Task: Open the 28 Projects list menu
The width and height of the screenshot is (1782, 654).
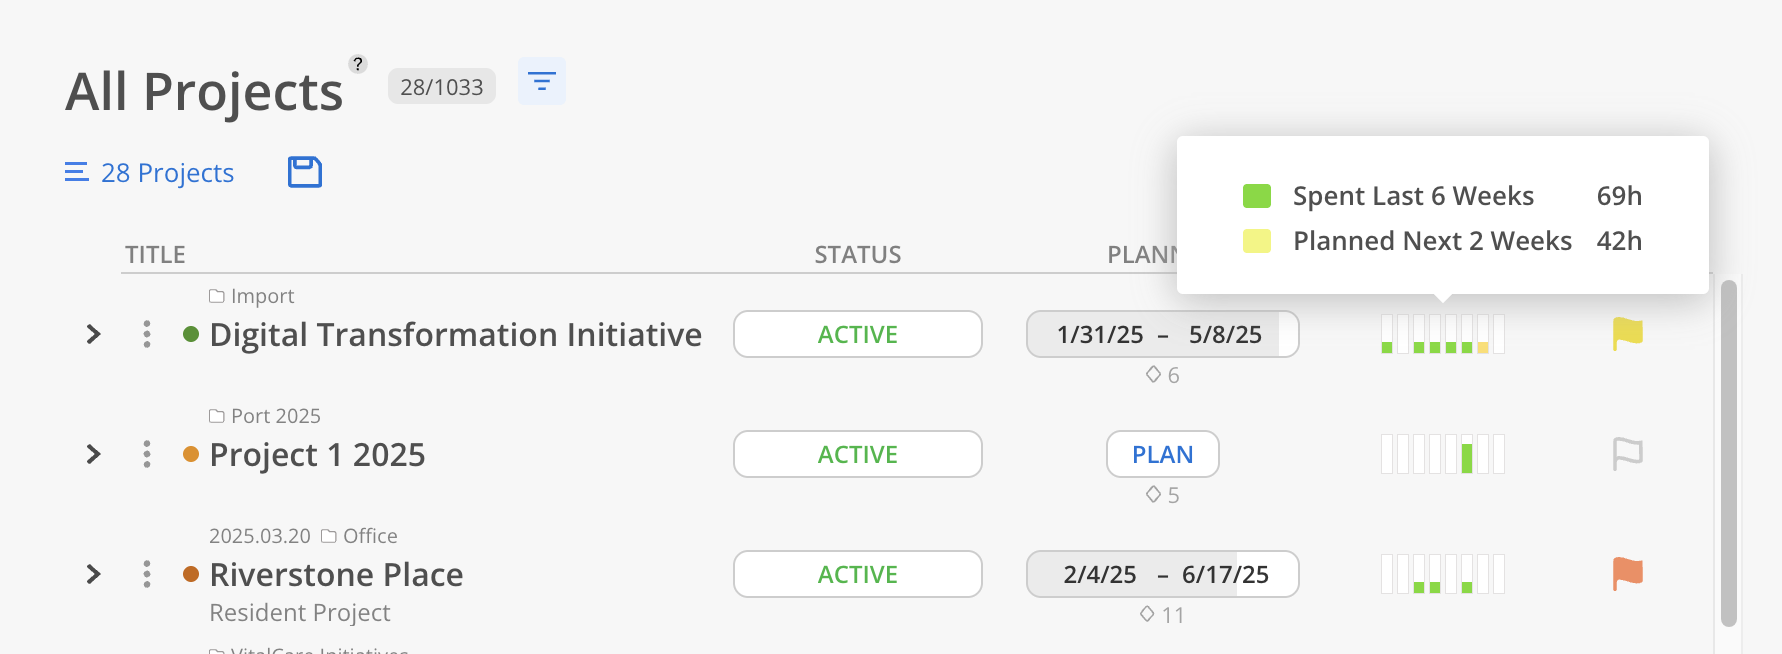Action: click(150, 173)
